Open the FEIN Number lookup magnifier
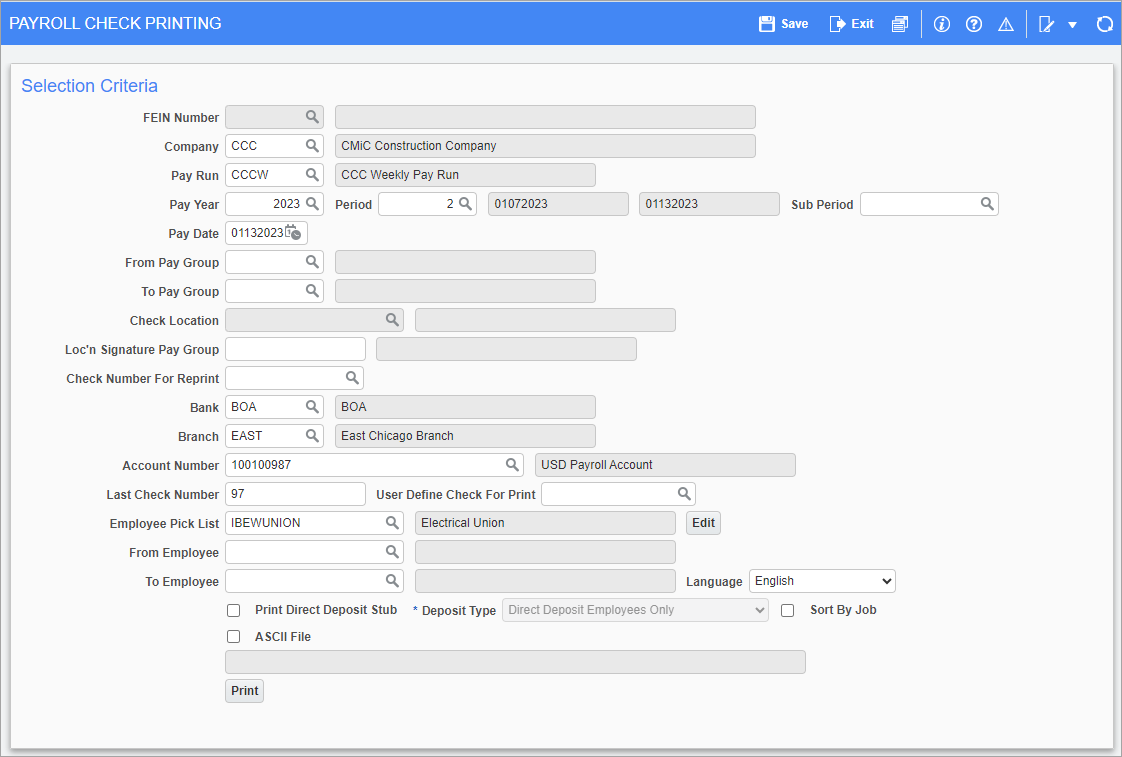This screenshot has height=757, width=1122. (x=312, y=117)
